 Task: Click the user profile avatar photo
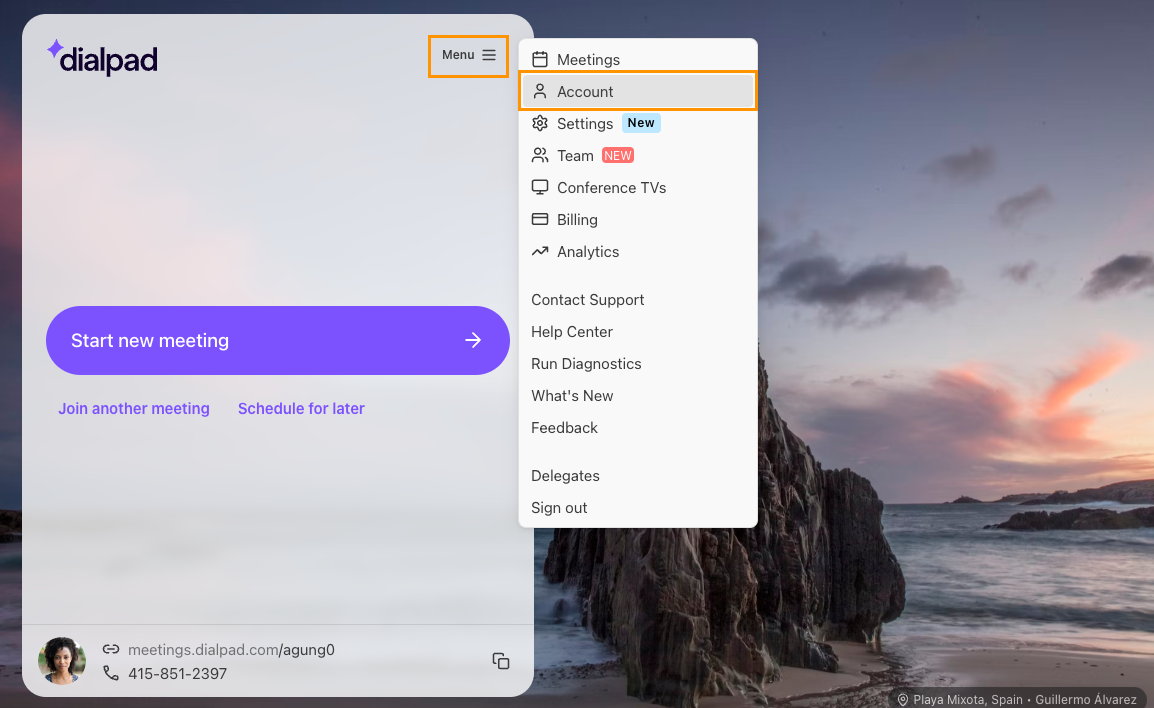pyautogui.click(x=62, y=661)
